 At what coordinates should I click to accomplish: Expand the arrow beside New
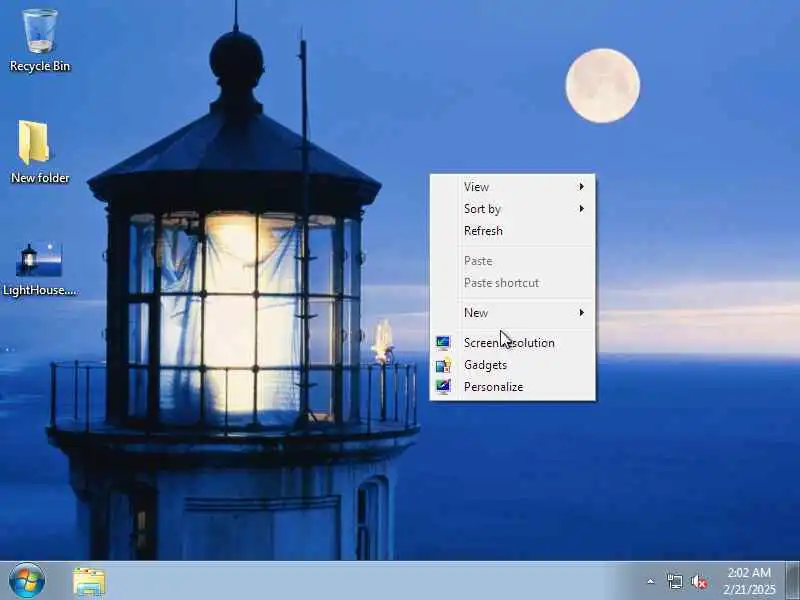tap(581, 312)
